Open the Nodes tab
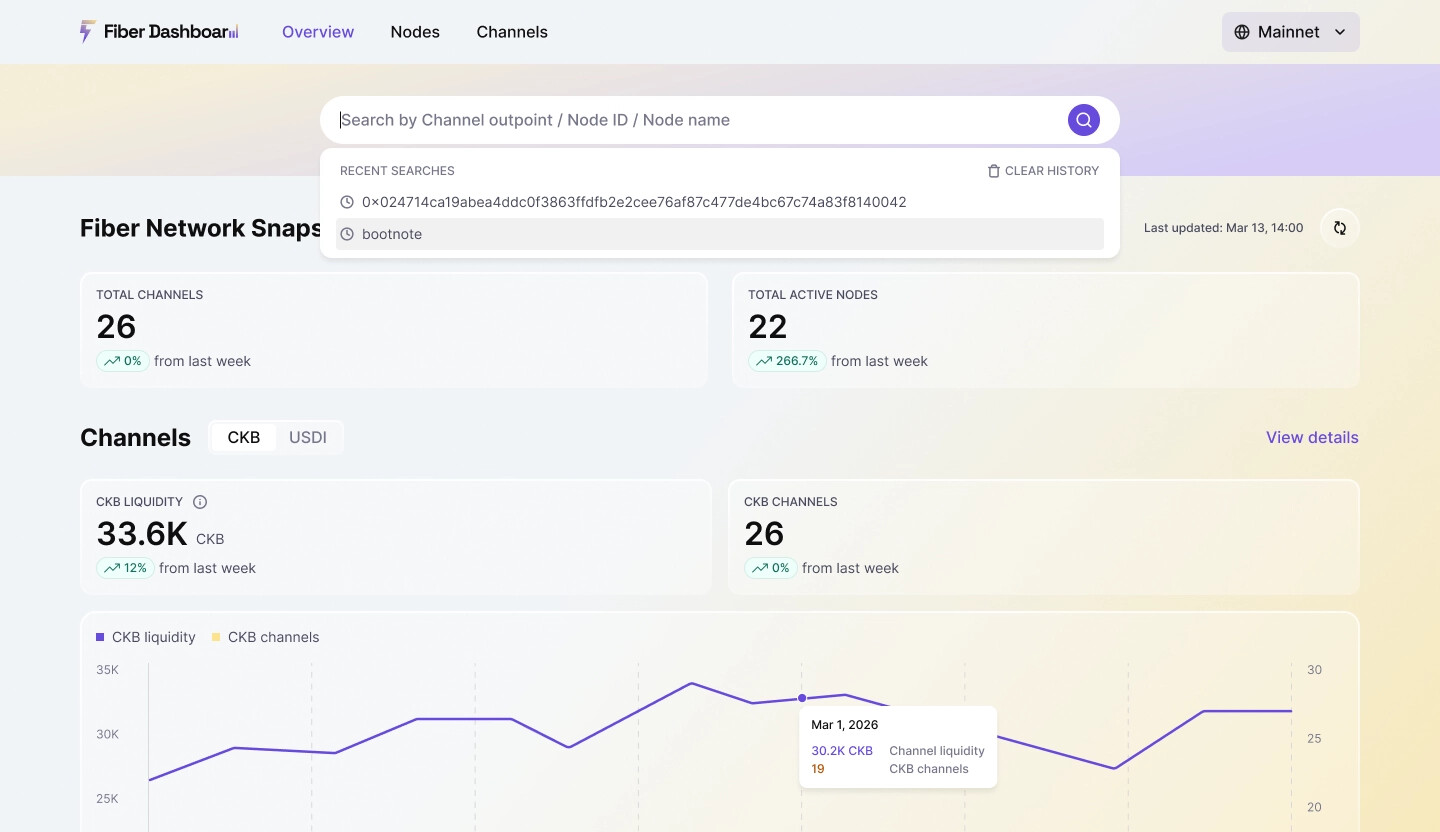This screenshot has height=832, width=1440. (415, 32)
